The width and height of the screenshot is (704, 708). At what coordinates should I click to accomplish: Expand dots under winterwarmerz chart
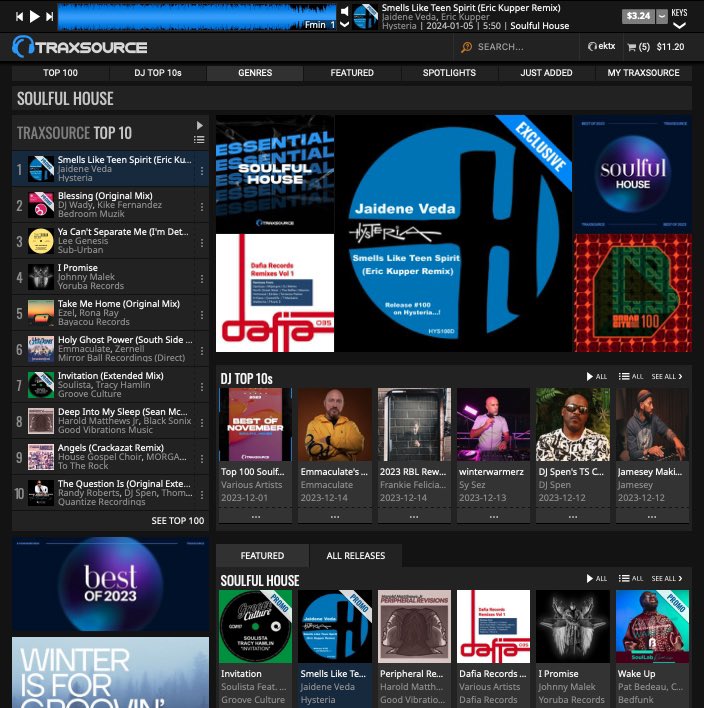point(494,517)
